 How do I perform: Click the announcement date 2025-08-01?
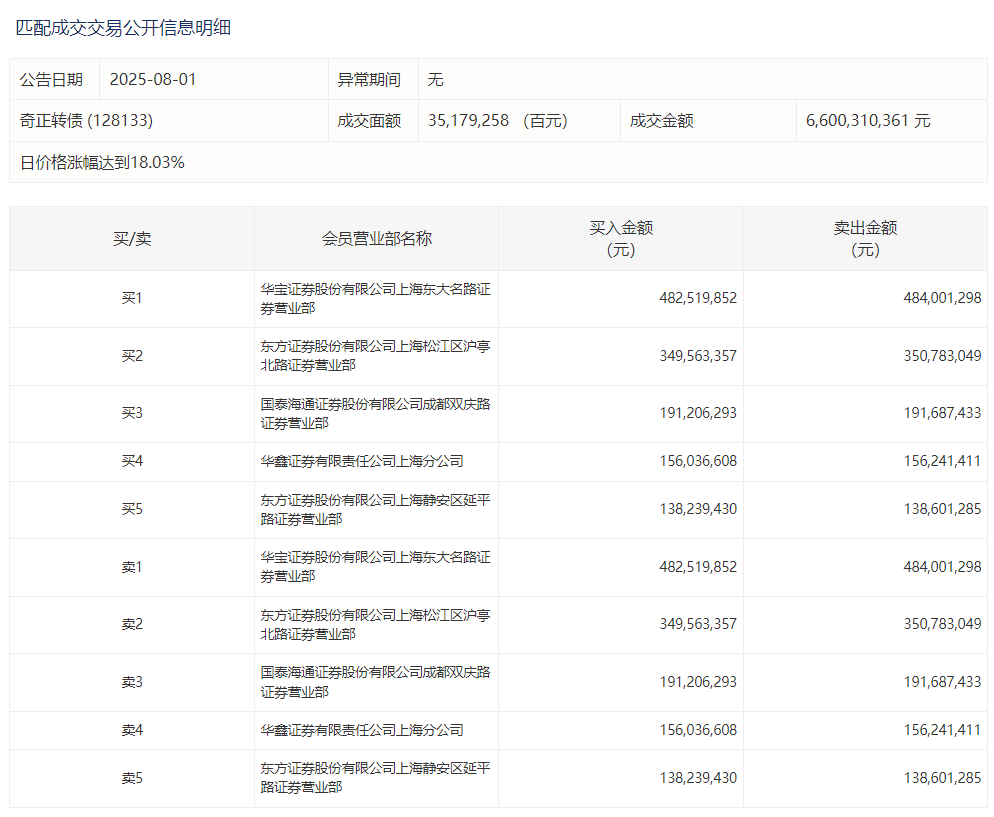(153, 79)
